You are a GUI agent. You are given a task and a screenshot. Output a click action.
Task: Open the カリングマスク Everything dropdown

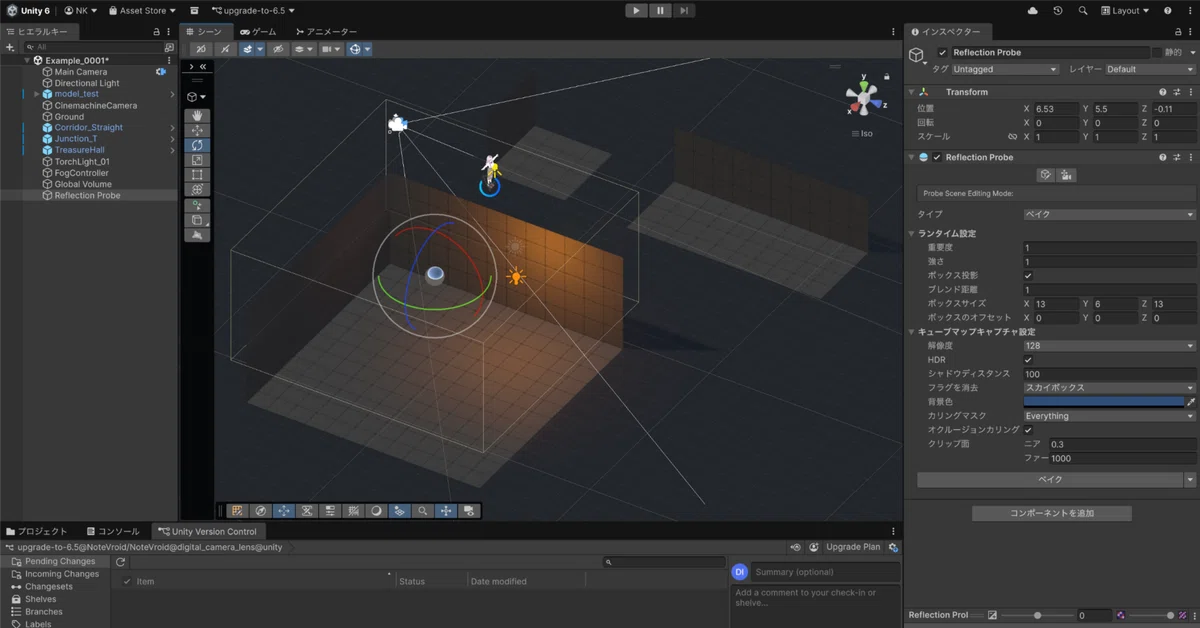[x=1109, y=416]
